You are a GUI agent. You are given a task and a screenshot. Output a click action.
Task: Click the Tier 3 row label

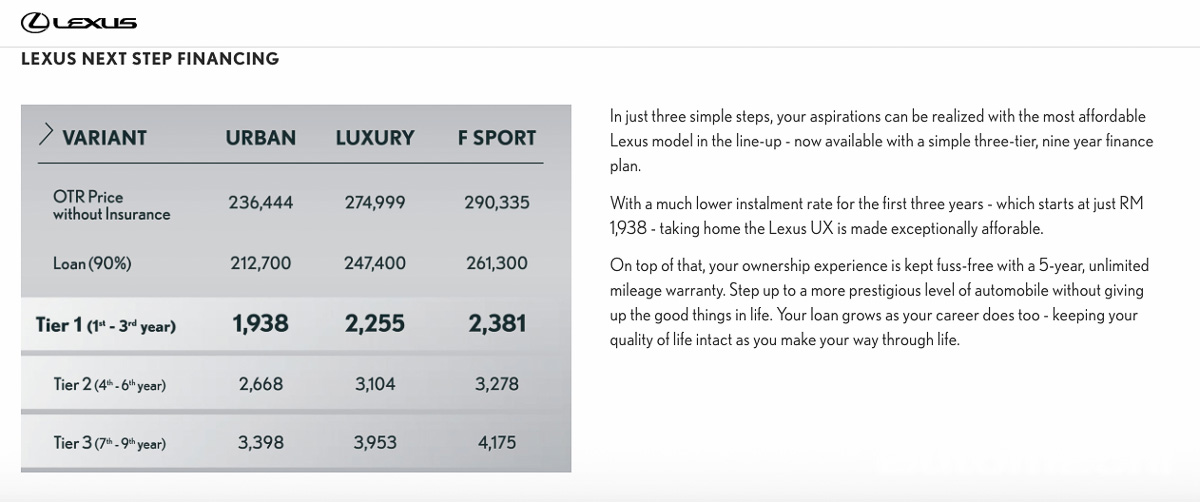coord(109,442)
